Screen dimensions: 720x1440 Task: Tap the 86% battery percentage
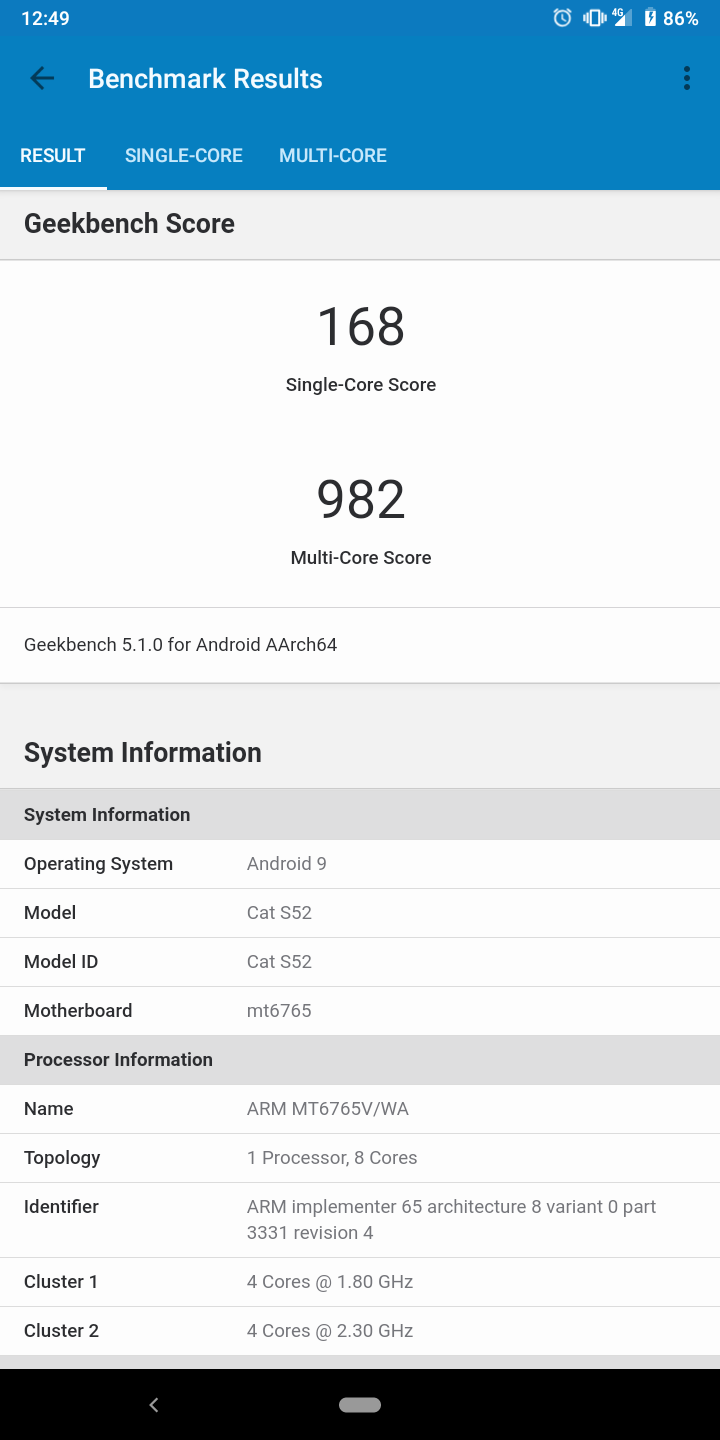click(681, 18)
